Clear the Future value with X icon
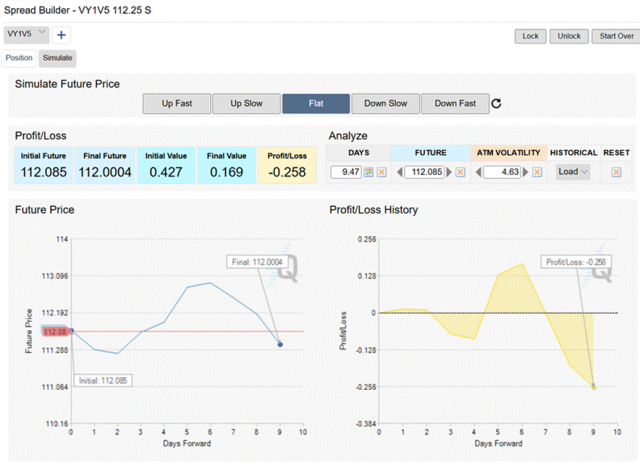640x466 pixels. click(x=460, y=172)
